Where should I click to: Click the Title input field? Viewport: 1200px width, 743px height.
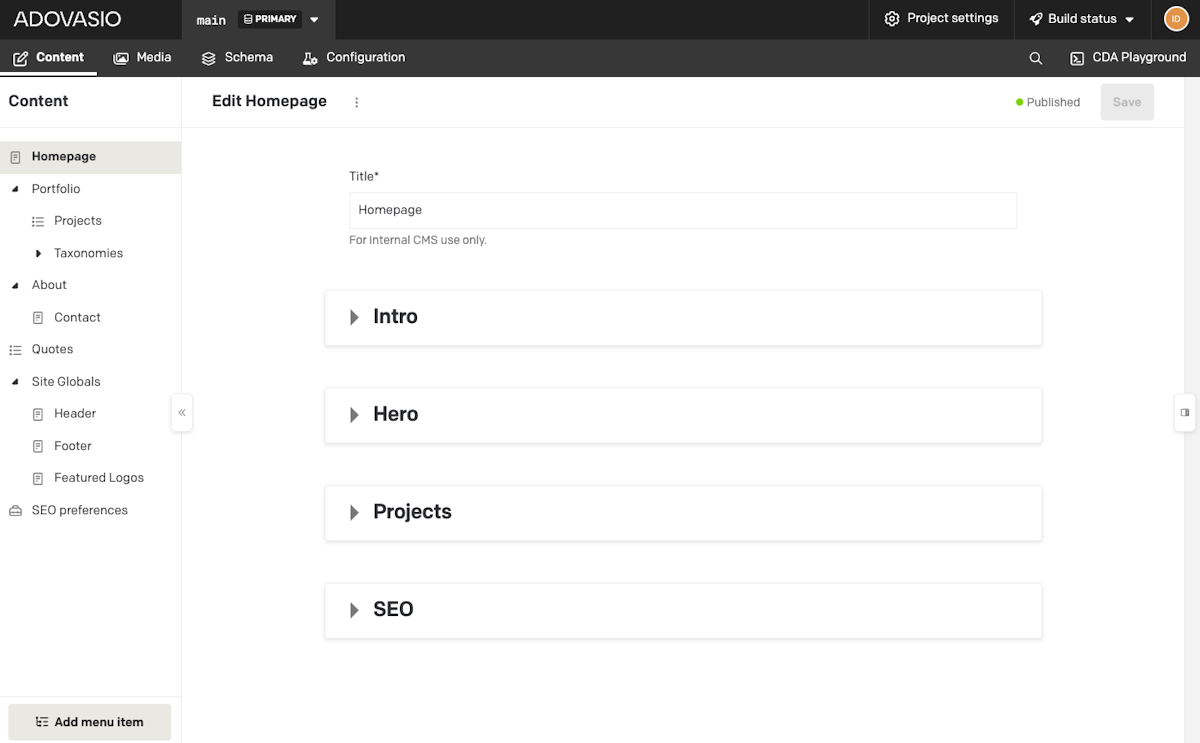click(683, 210)
